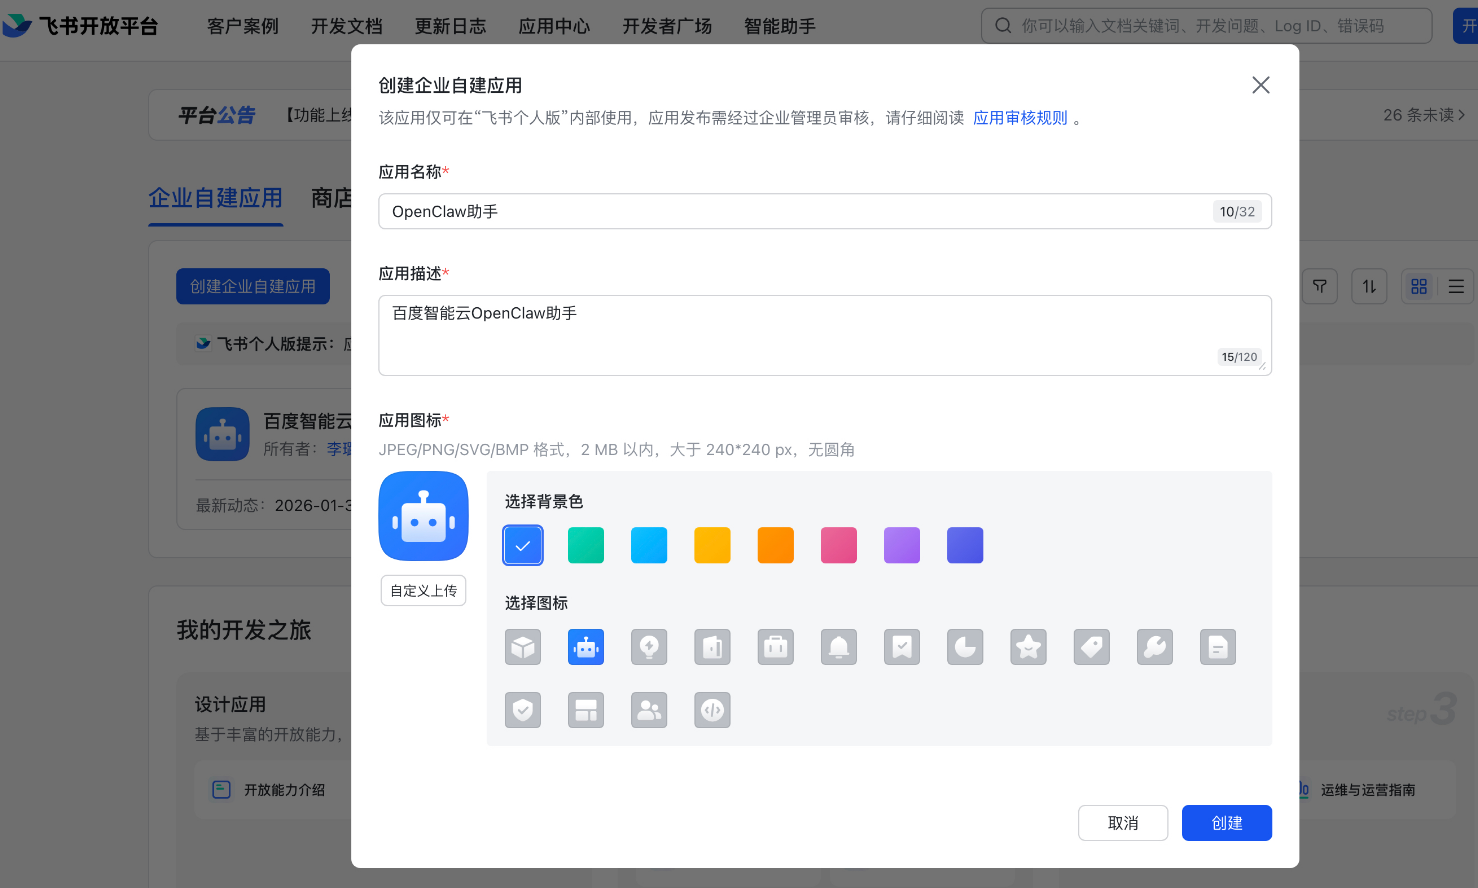
Task: Switch to list view layout
Action: pyautogui.click(x=1456, y=287)
